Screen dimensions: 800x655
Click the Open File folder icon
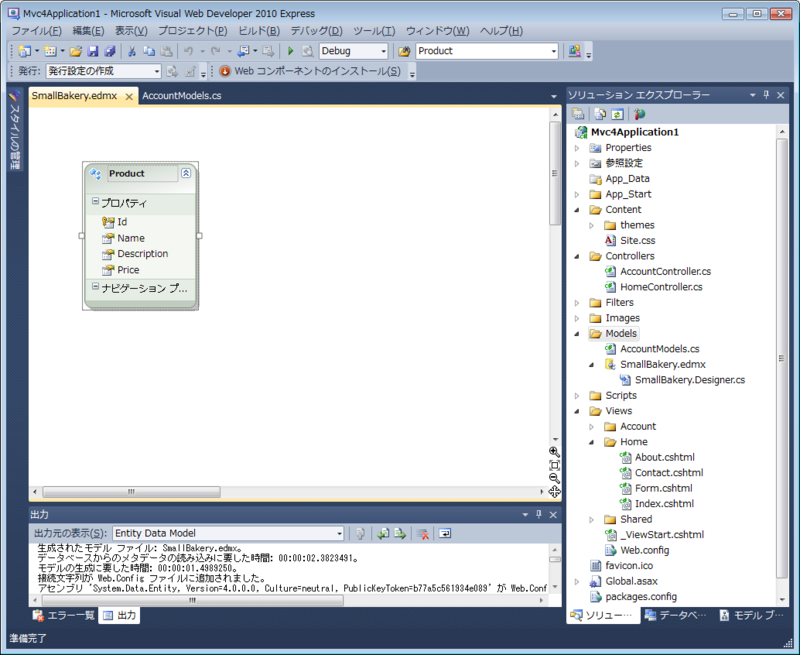pos(76,51)
